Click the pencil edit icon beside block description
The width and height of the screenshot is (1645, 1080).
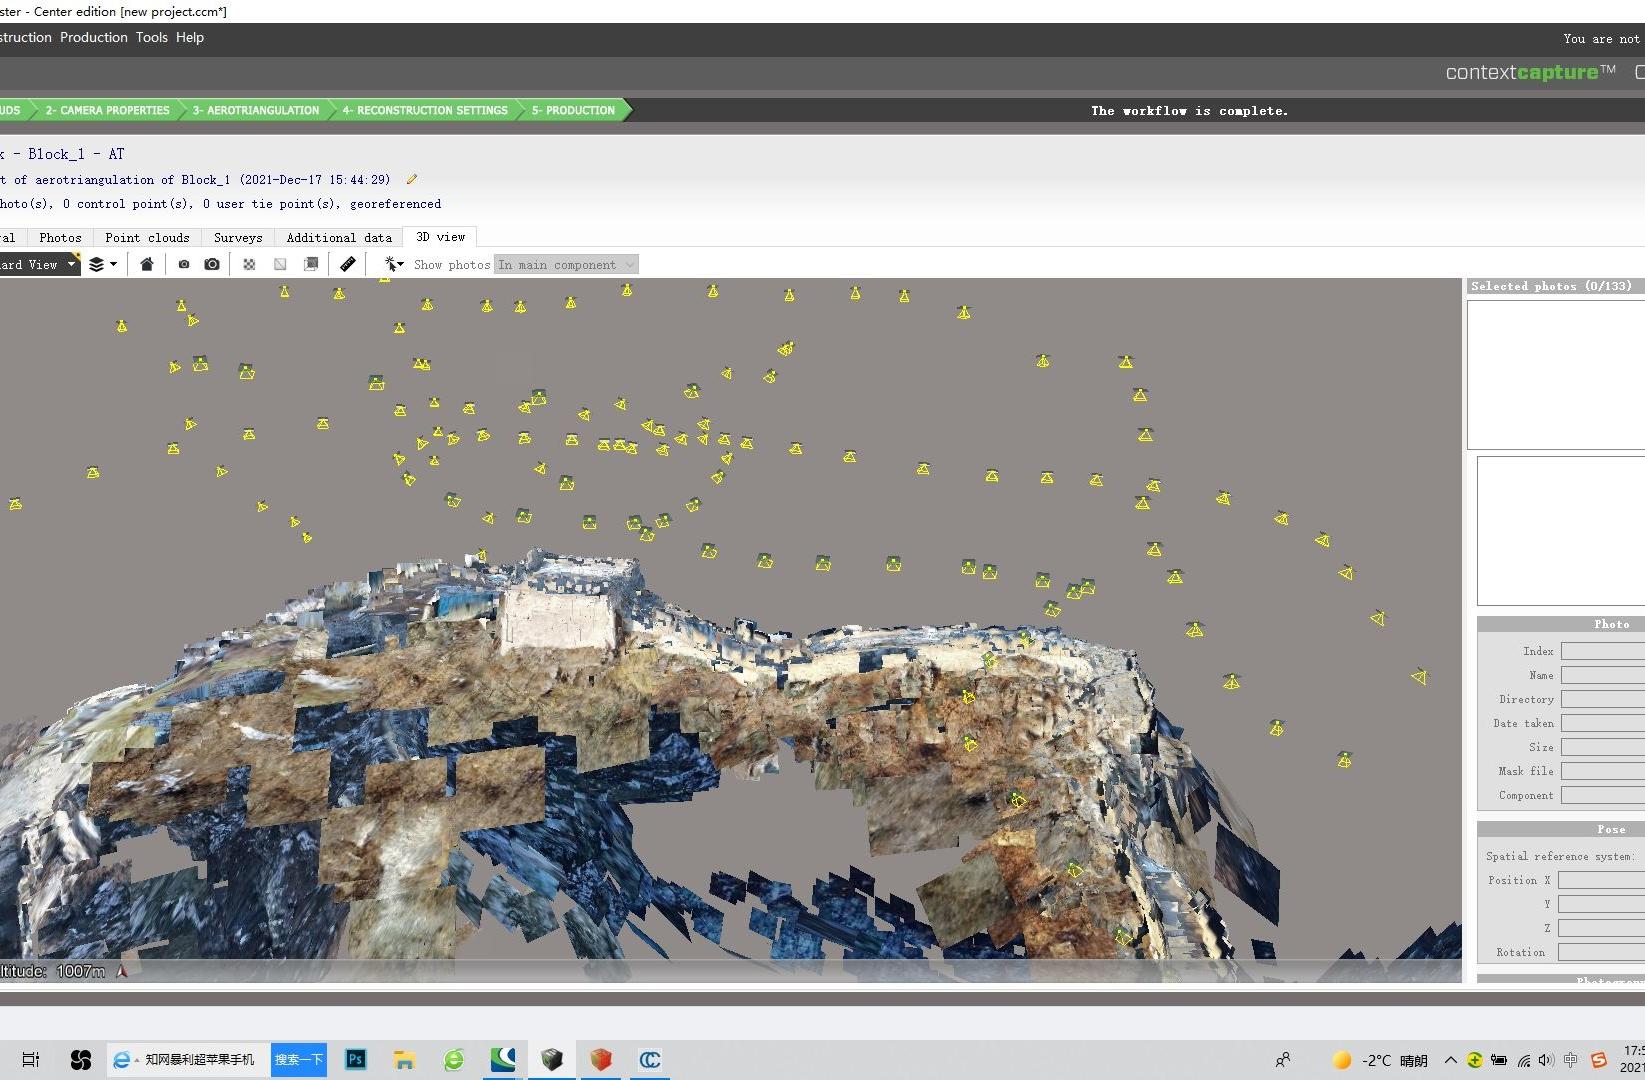[411, 180]
